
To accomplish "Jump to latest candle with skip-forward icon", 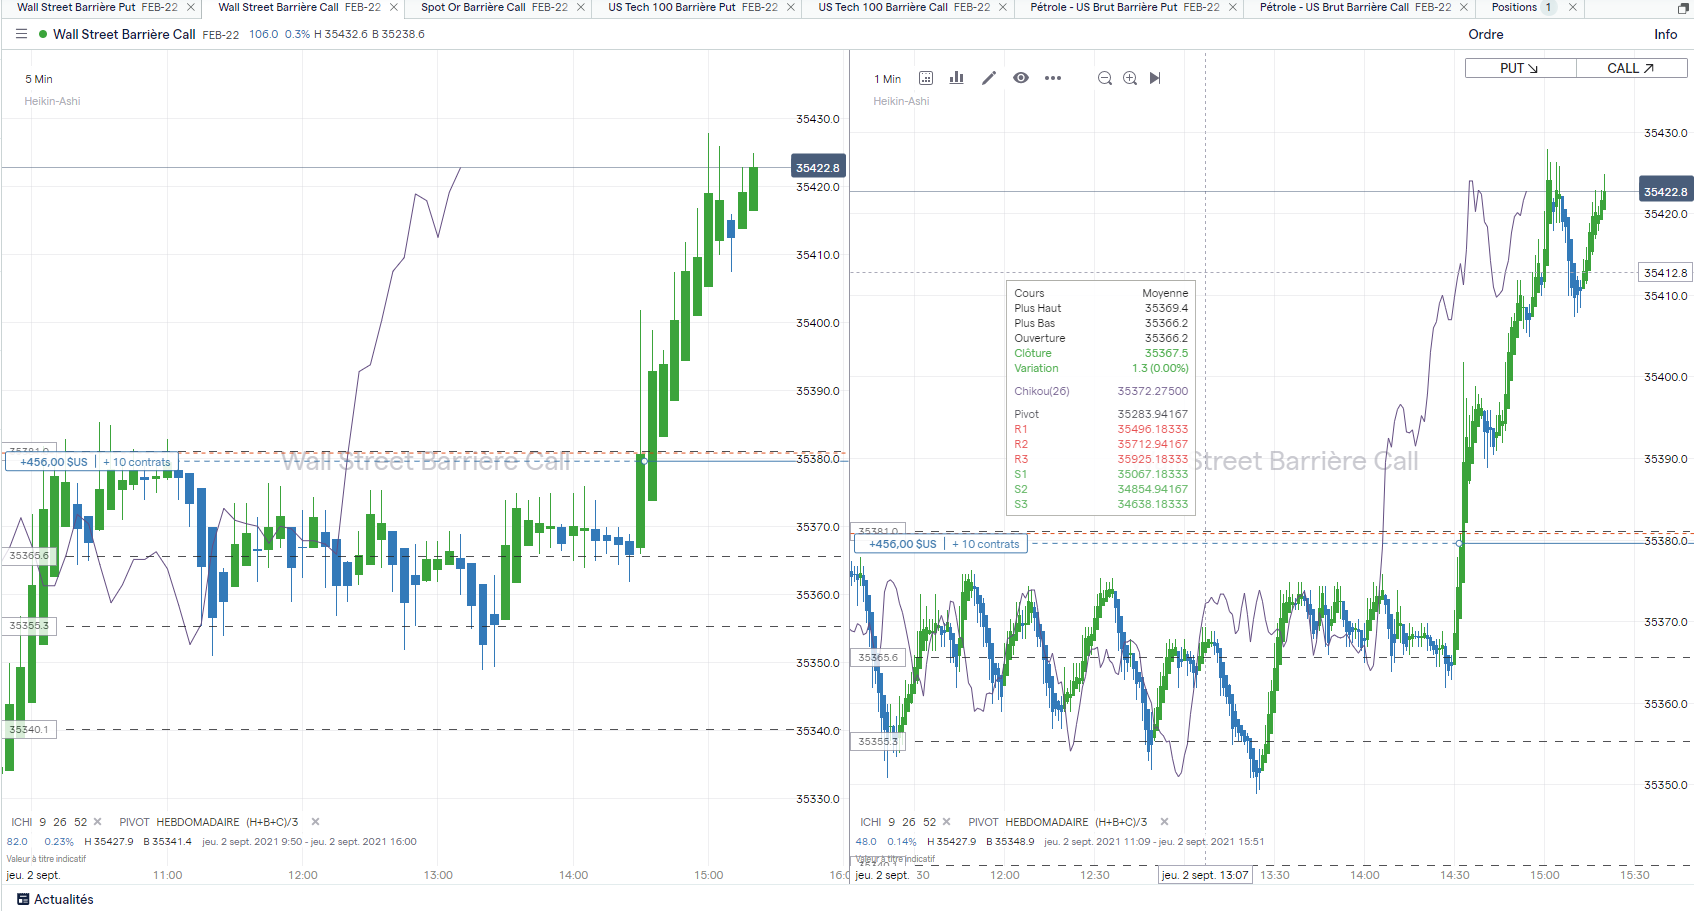I will (x=1155, y=78).
